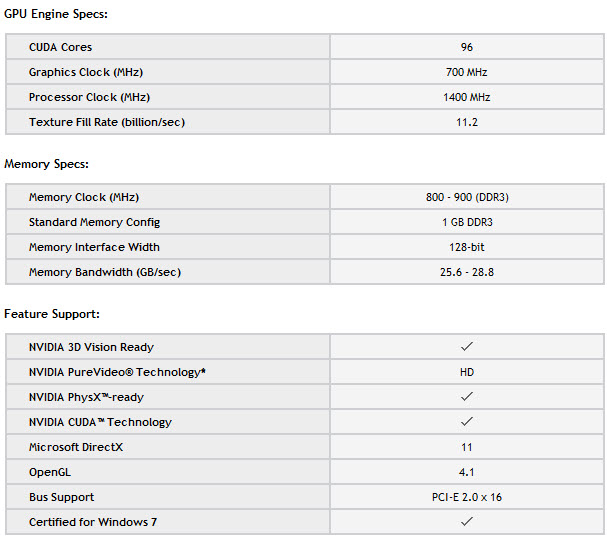607x553 pixels.
Task: Click the NVIDIA PhysX-ready checkmark
Action: pos(467,397)
